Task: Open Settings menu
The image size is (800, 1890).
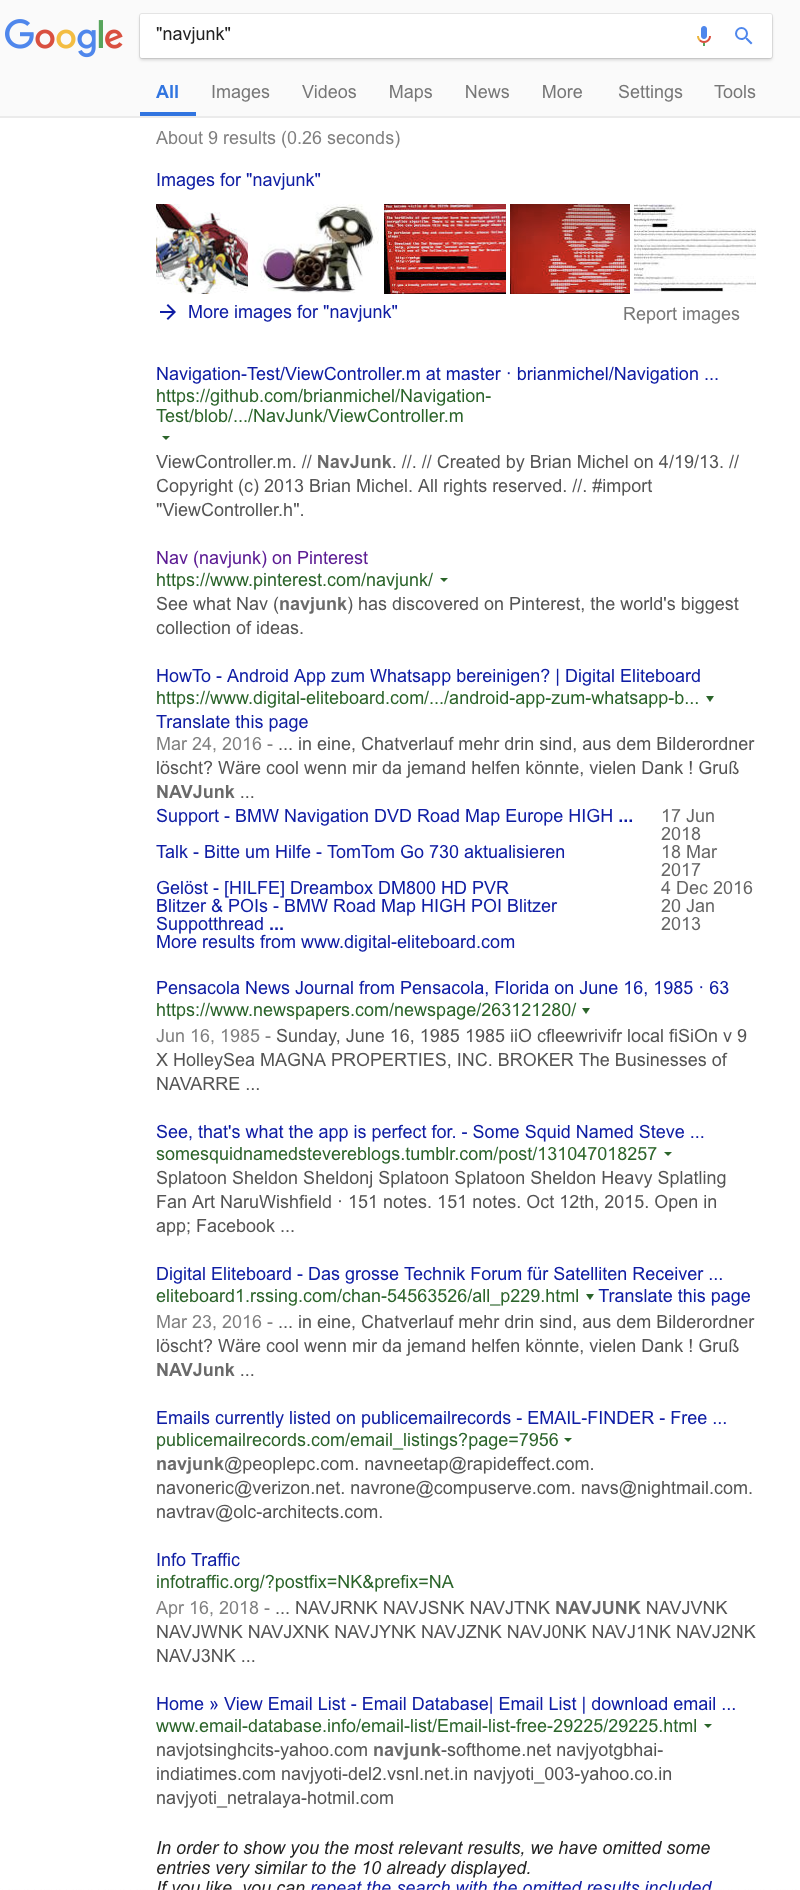Action: pos(650,92)
